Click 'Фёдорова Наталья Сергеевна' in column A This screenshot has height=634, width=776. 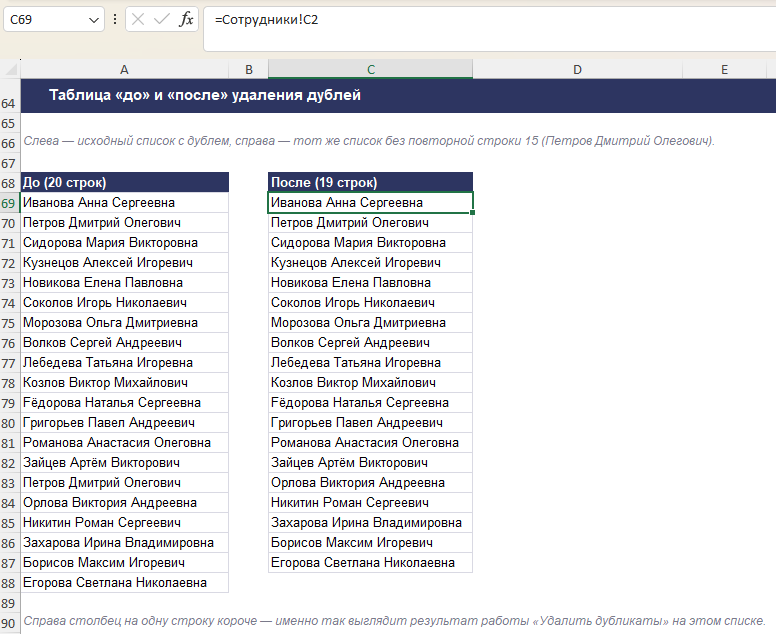(124, 402)
